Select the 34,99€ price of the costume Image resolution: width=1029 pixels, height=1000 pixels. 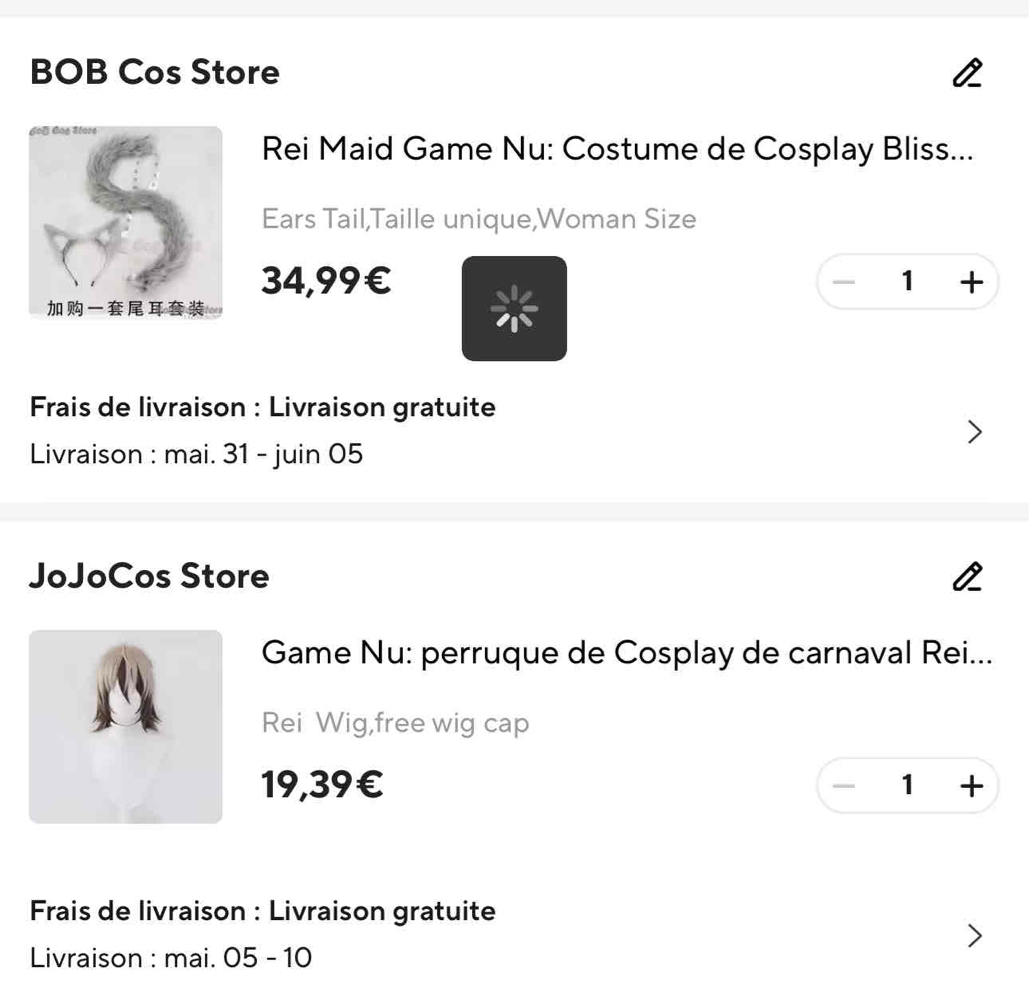(326, 283)
